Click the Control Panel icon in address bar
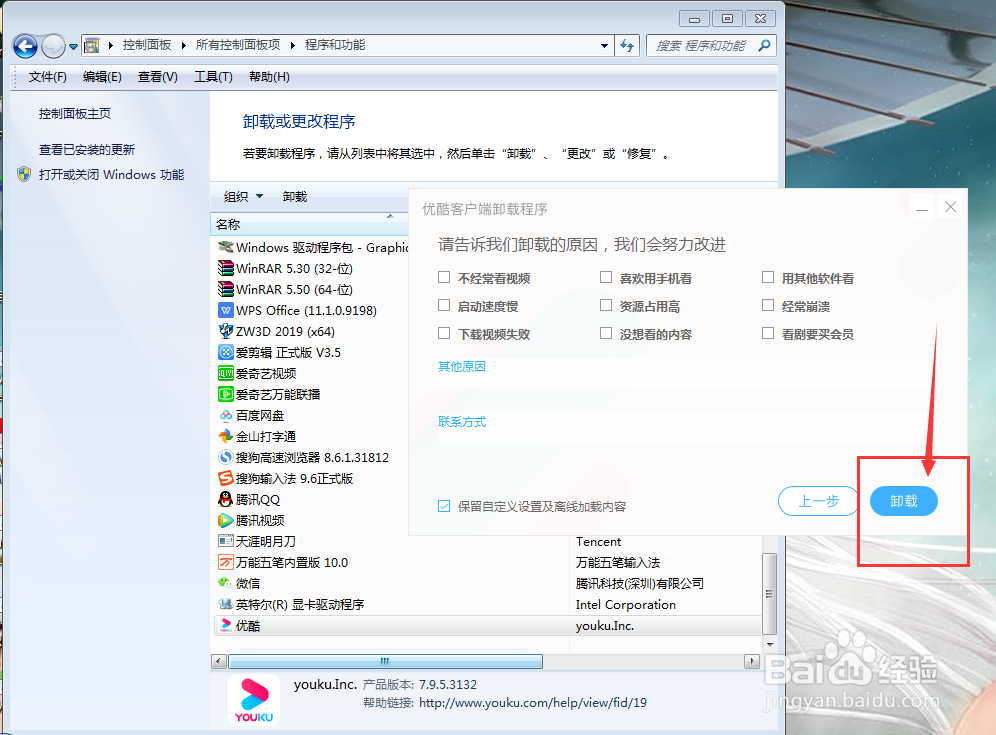The image size is (996, 735). pyautogui.click(x=92, y=45)
